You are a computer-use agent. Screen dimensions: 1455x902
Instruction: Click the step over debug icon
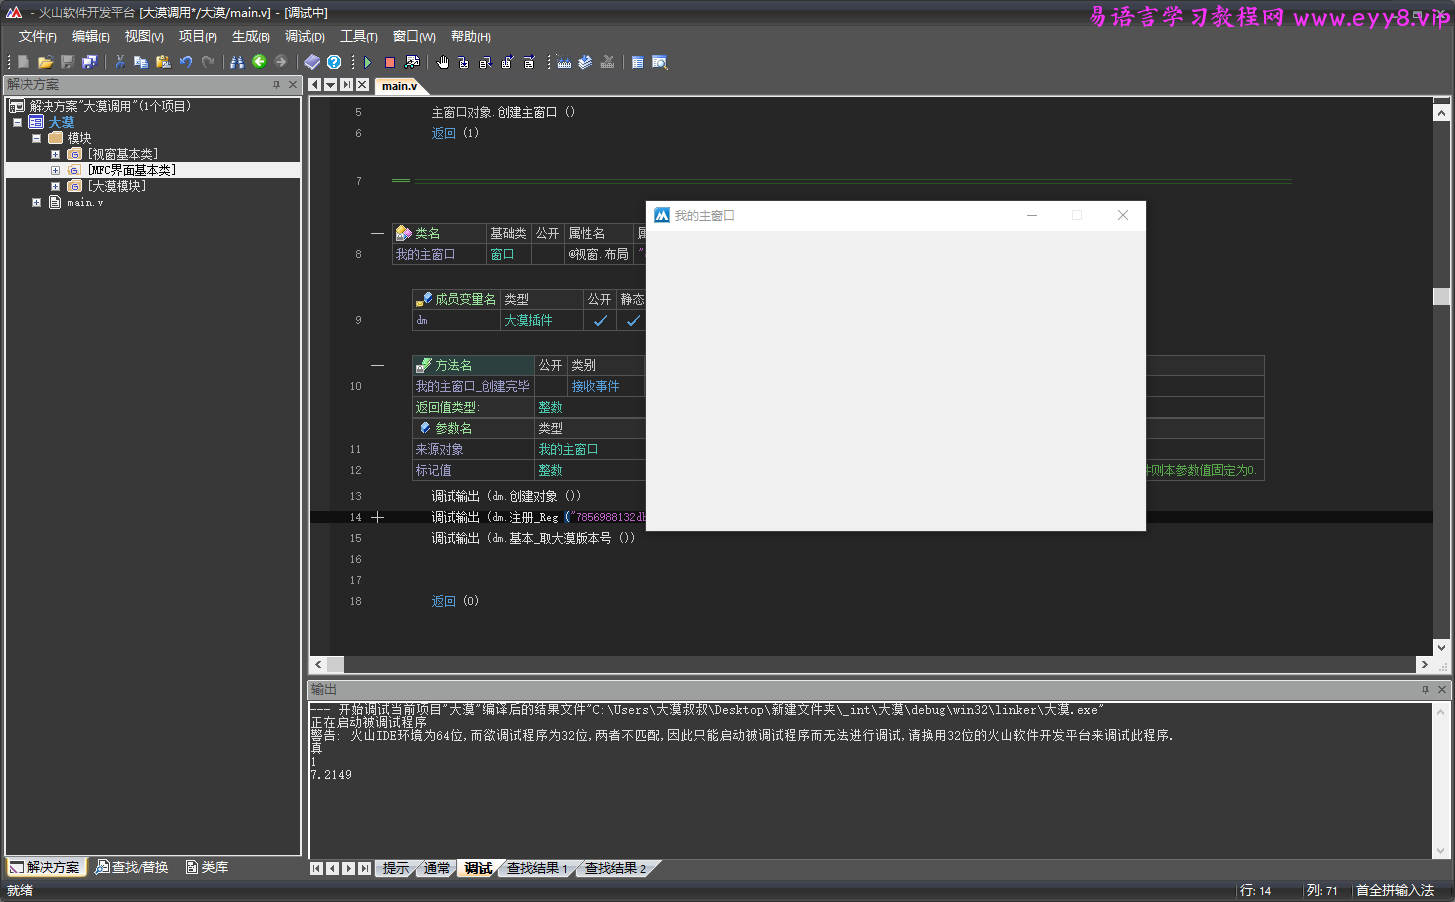(485, 62)
